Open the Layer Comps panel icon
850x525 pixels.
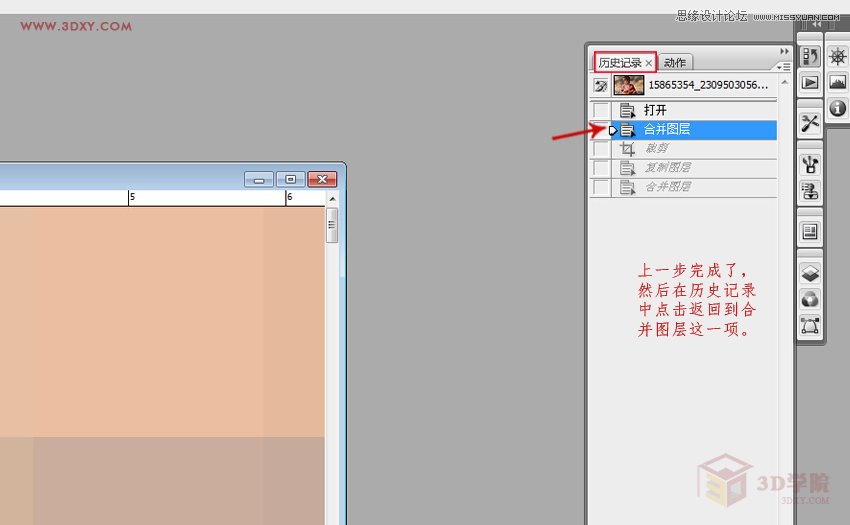click(x=810, y=232)
